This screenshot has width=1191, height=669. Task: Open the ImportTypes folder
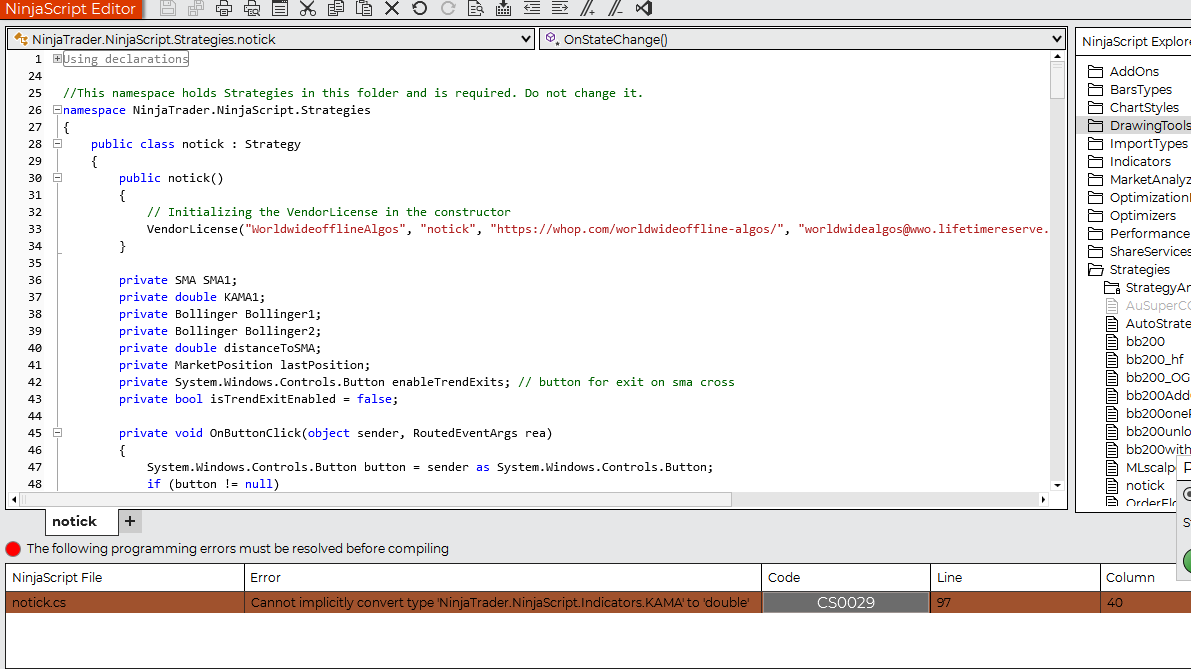pos(1137,144)
